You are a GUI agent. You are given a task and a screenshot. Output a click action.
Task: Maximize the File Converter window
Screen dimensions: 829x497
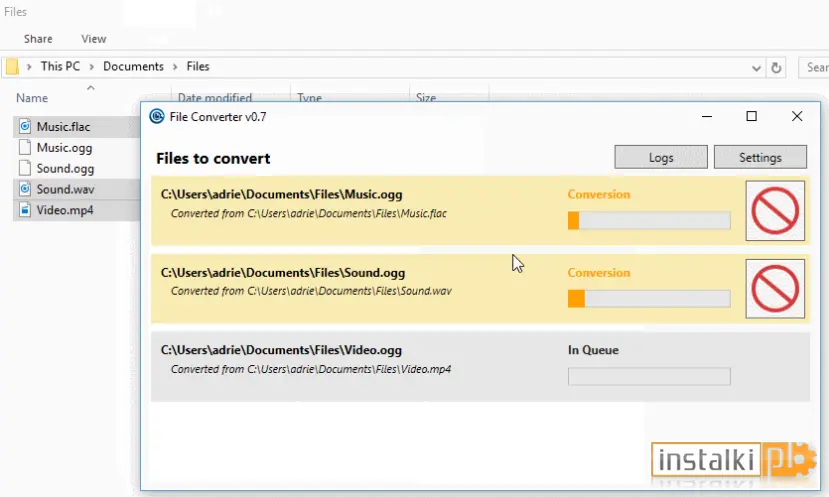pyautogui.click(x=751, y=116)
